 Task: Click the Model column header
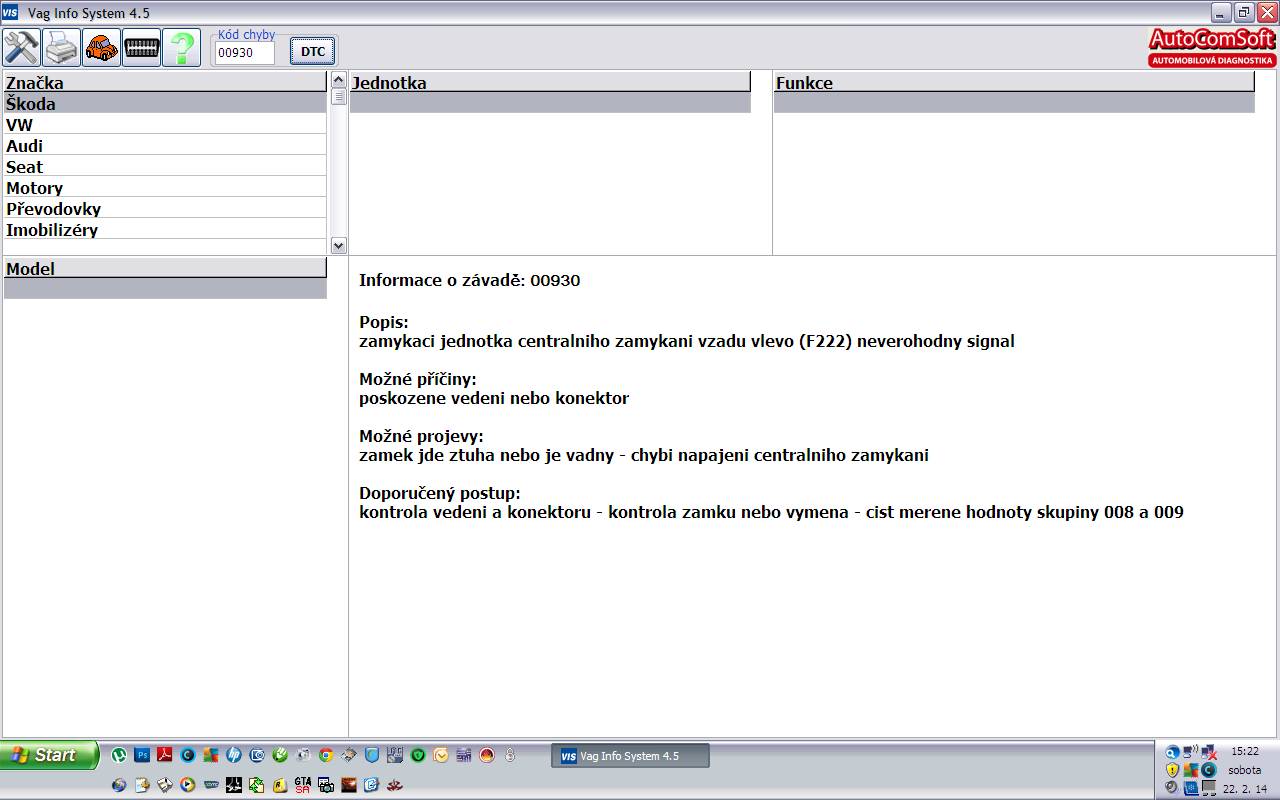coord(165,268)
